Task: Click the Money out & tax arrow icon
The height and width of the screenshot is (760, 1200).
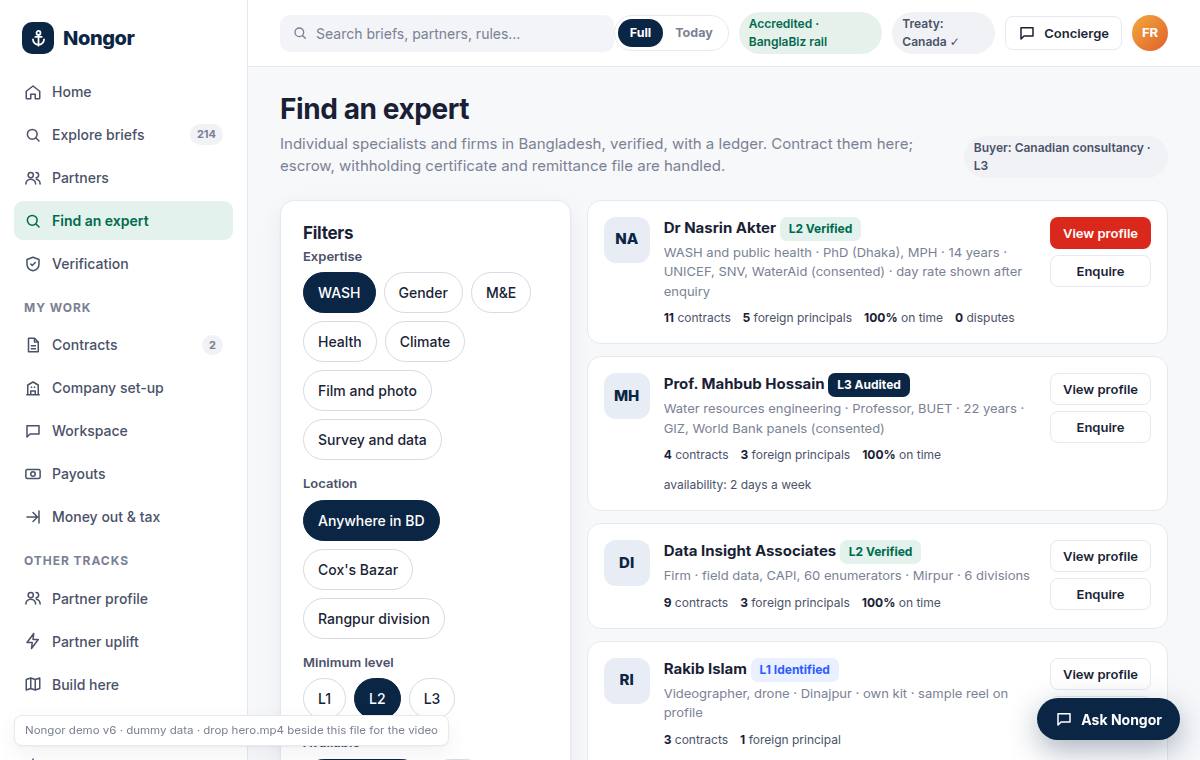Action: click(x=33, y=517)
